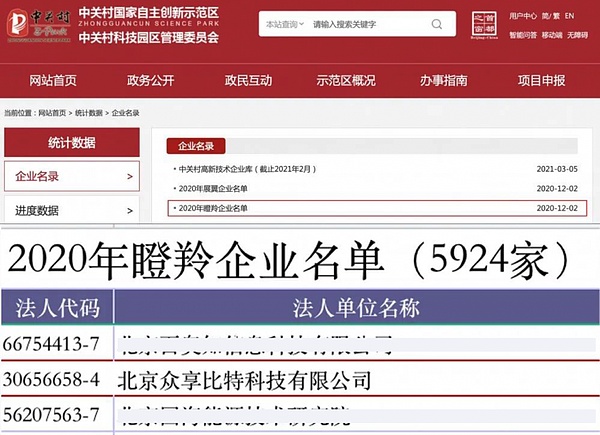Image resolution: width=600 pixels, height=435 pixels.
Task: Open 无障碍 accessibility link
Action: (577, 35)
